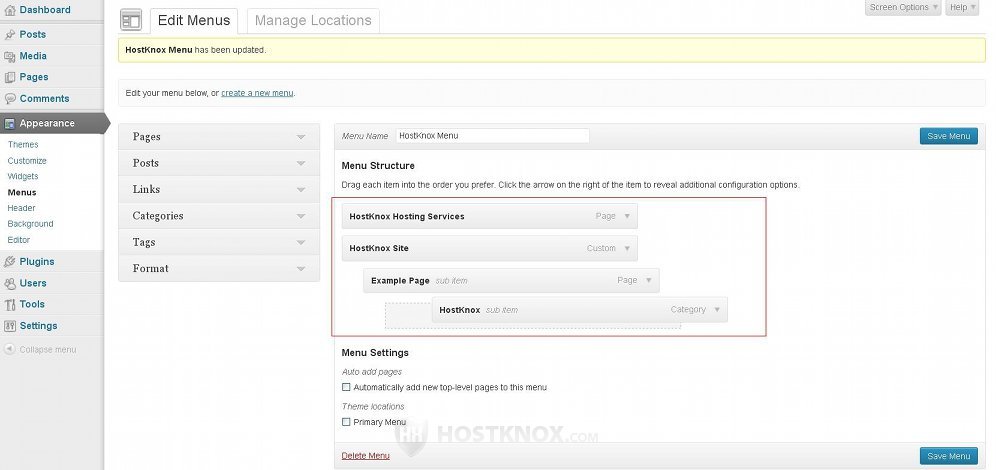Viewport: 996px width, 470px height.
Task: Open the Comments menu label
Action: click(44, 99)
